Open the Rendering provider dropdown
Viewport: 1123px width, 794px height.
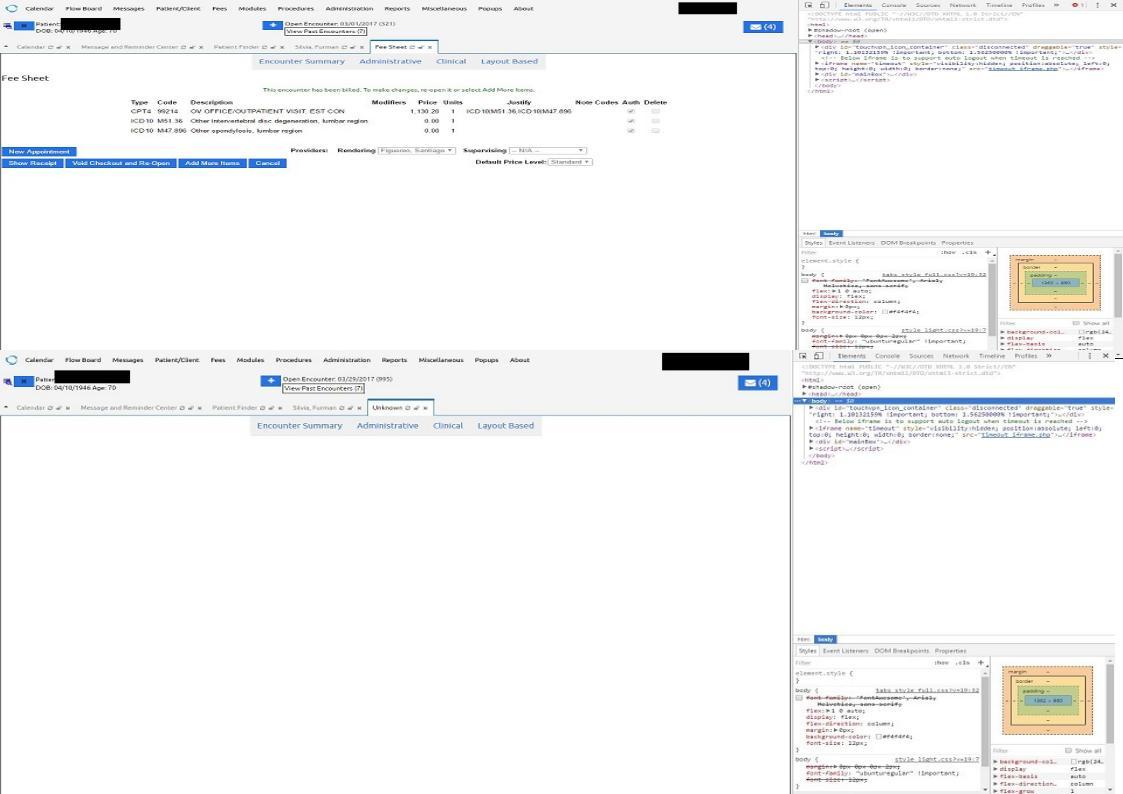click(x=416, y=150)
